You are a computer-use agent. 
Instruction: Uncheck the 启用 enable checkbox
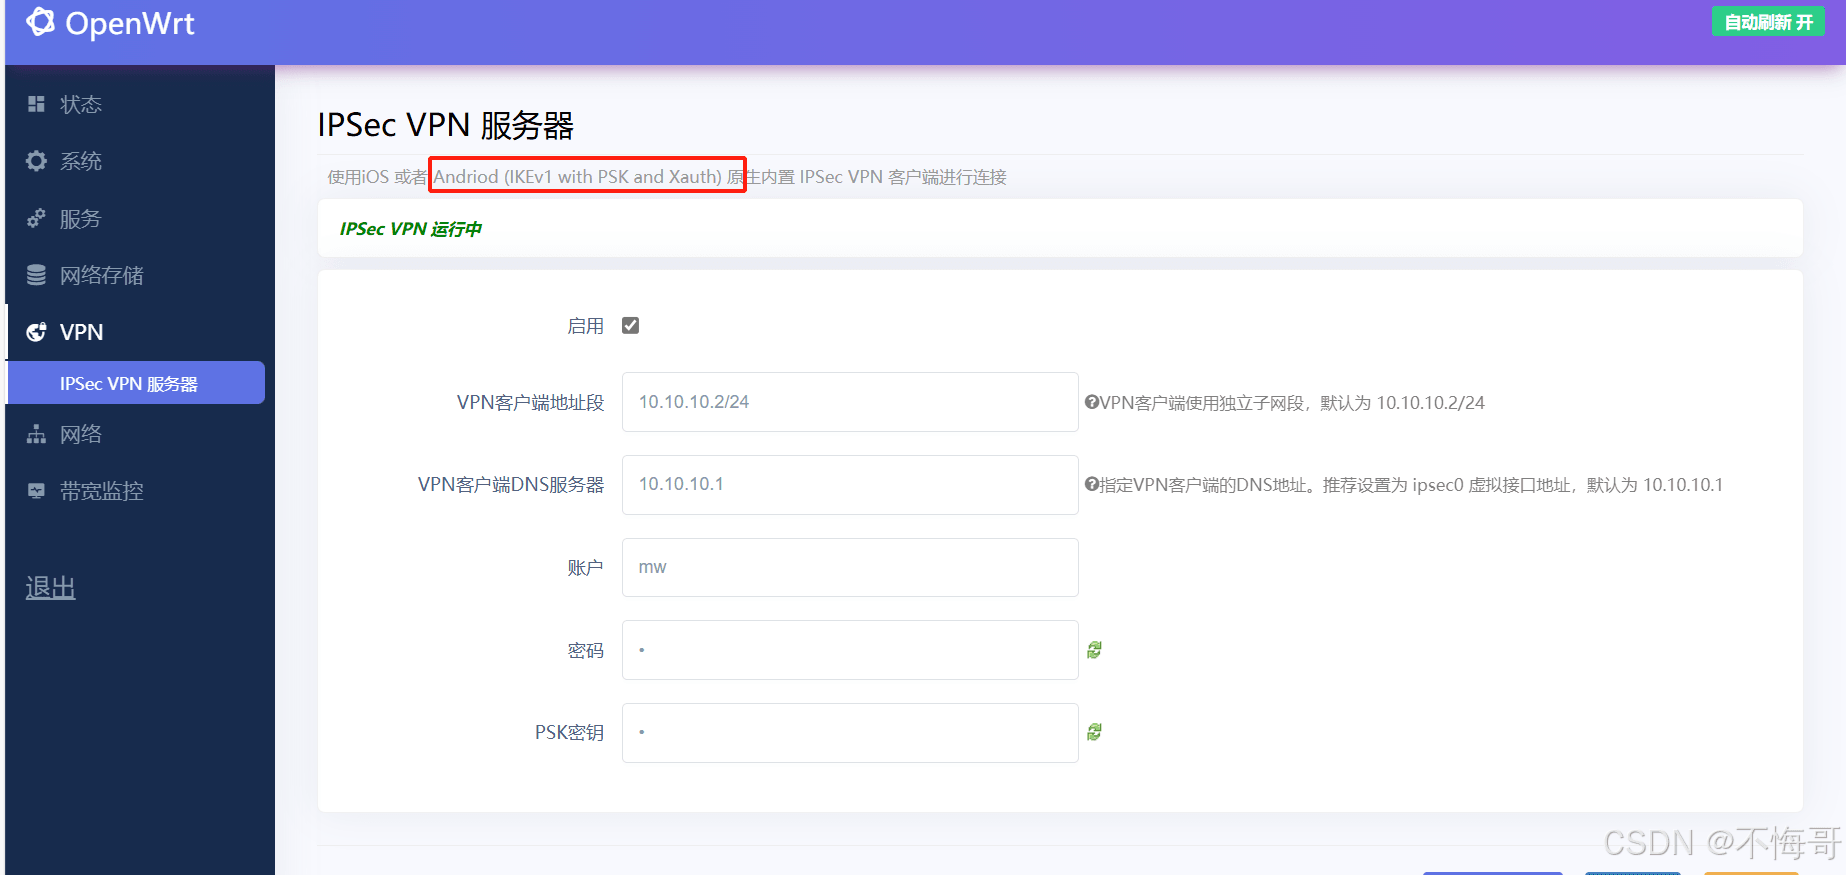[630, 326]
